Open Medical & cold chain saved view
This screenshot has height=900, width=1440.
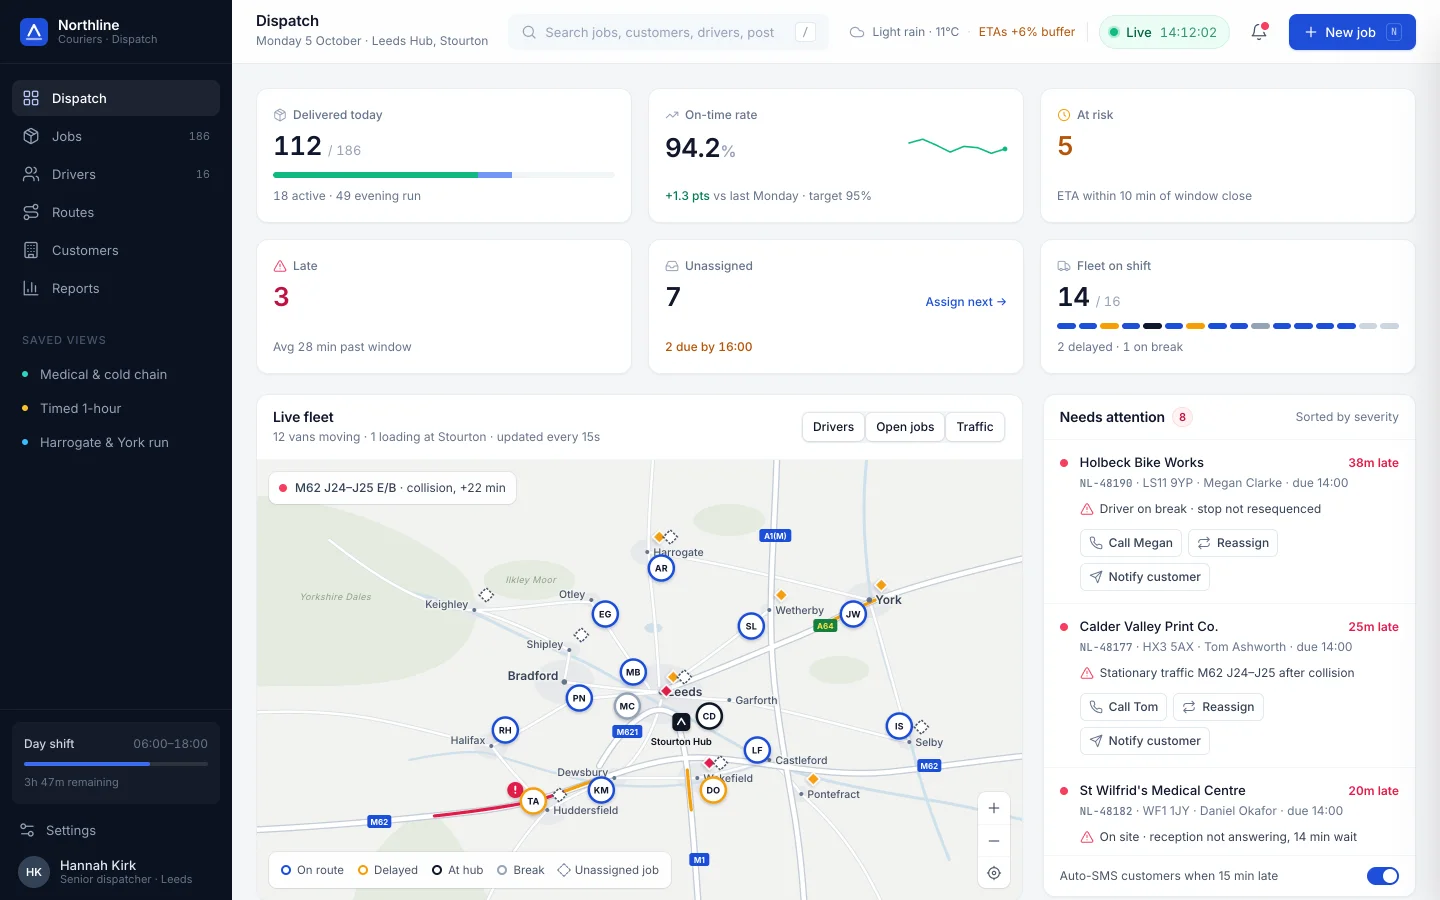[116, 374]
